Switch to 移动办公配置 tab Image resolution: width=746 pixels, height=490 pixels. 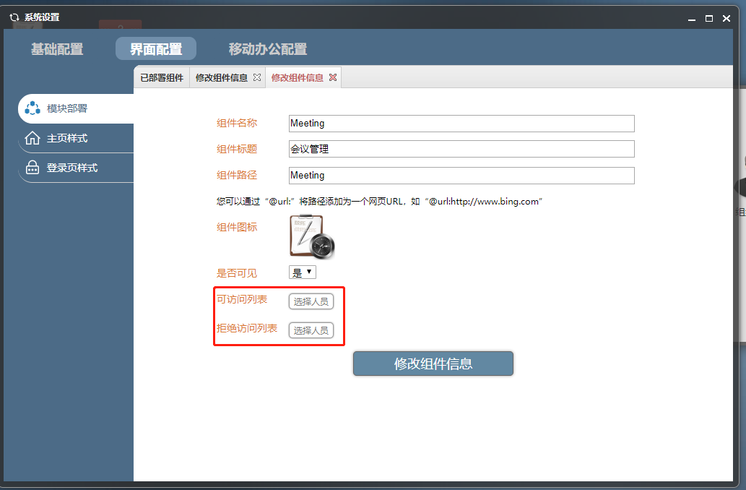point(268,49)
